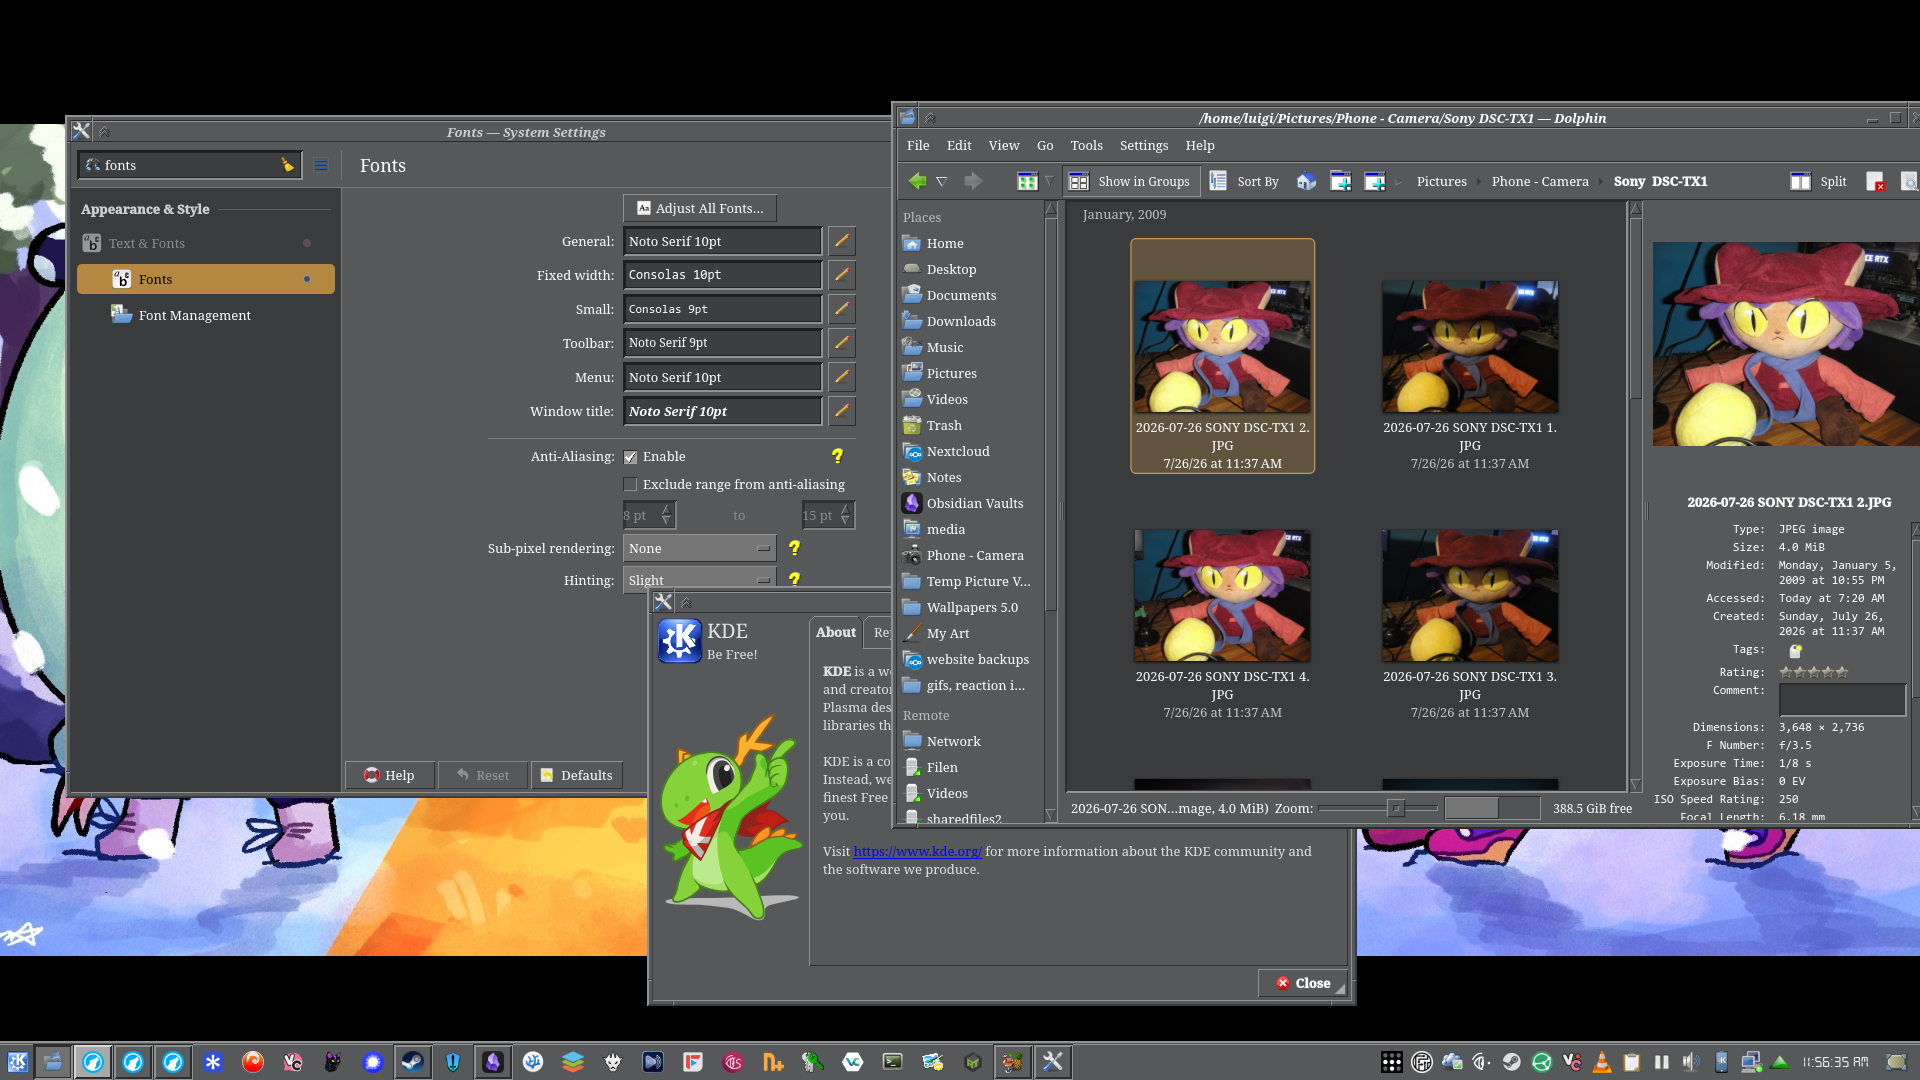
Task: Toggle Show in Groups in Dolphin toolbar
Action: (1131, 181)
